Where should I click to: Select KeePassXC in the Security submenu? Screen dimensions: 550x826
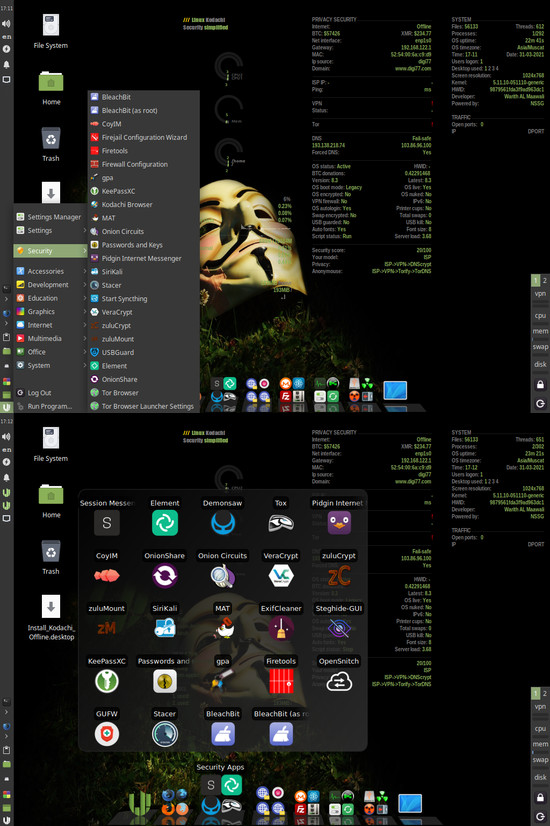[x=143, y=191]
